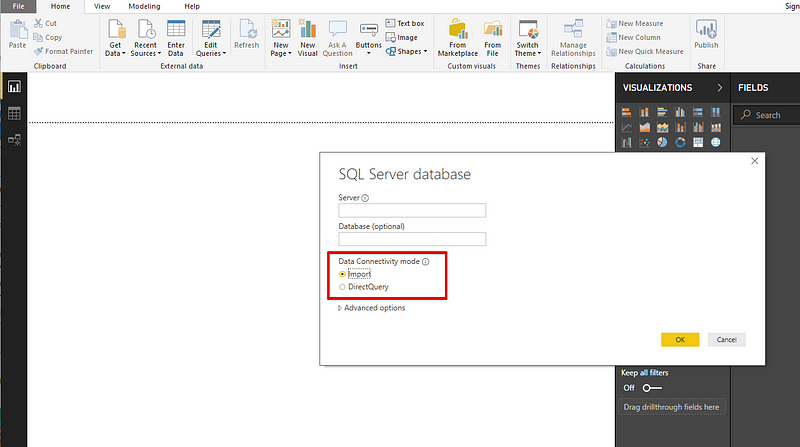This screenshot has height=447, width=800.
Task: Insert a Text box
Action: tap(405, 23)
